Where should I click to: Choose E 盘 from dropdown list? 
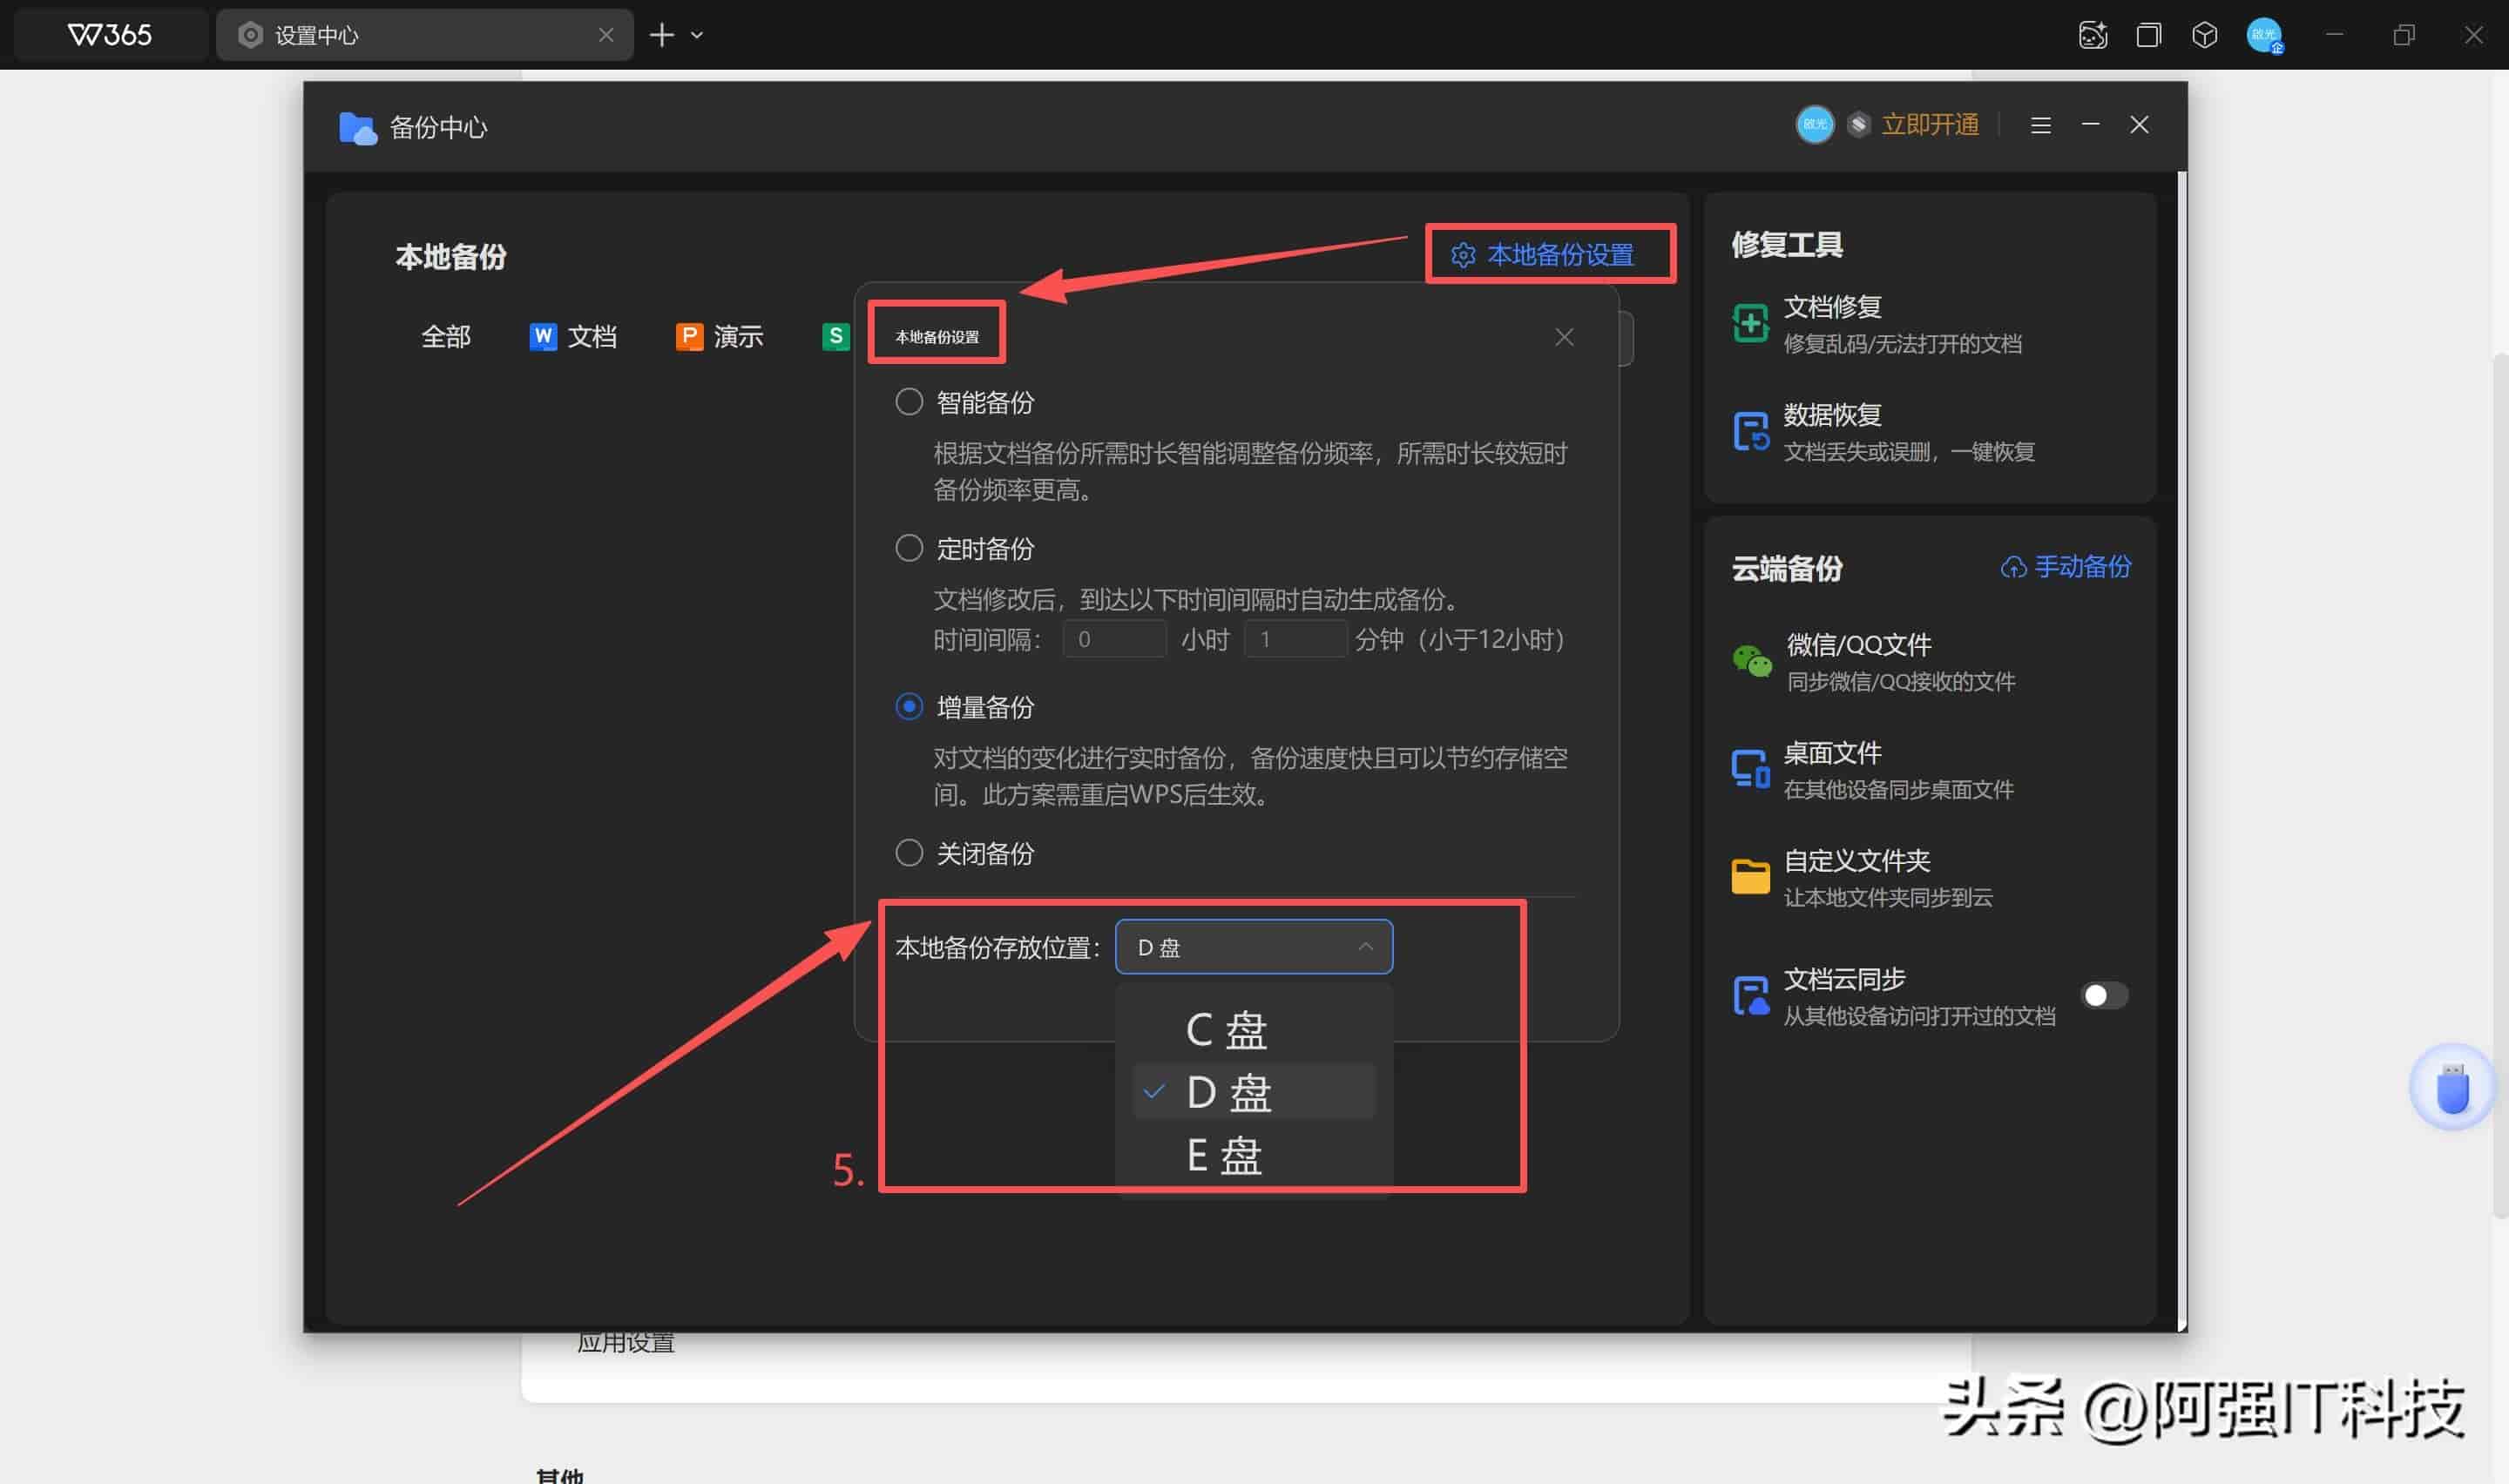pyautogui.click(x=1253, y=1155)
